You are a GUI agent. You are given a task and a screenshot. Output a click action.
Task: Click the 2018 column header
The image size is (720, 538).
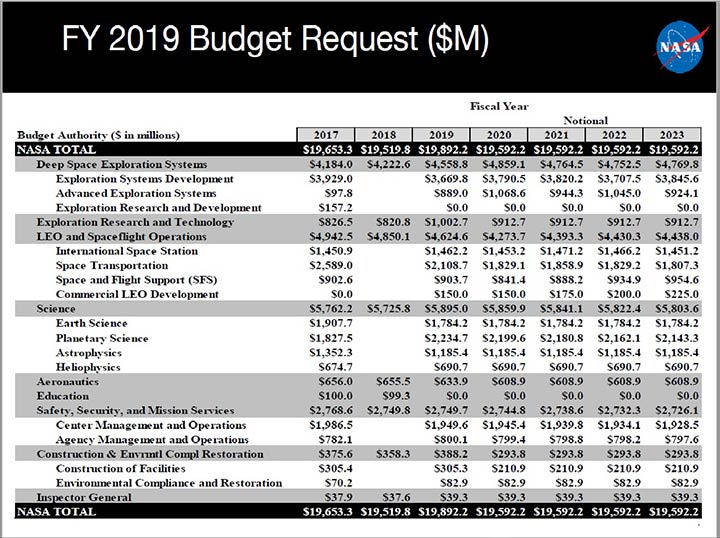(x=383, y=134)
